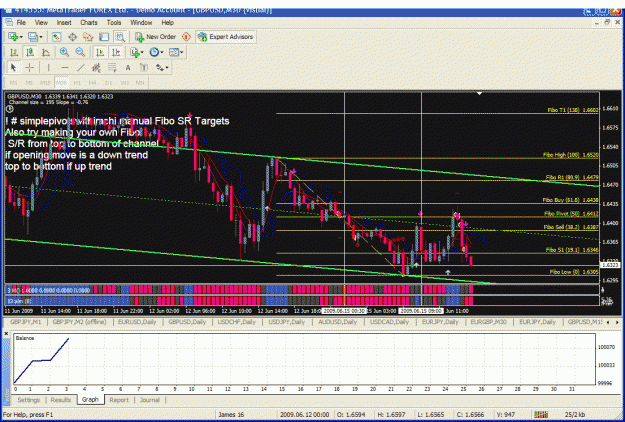
Task: Select the trendline drawing tool
Action: point(81,68)
